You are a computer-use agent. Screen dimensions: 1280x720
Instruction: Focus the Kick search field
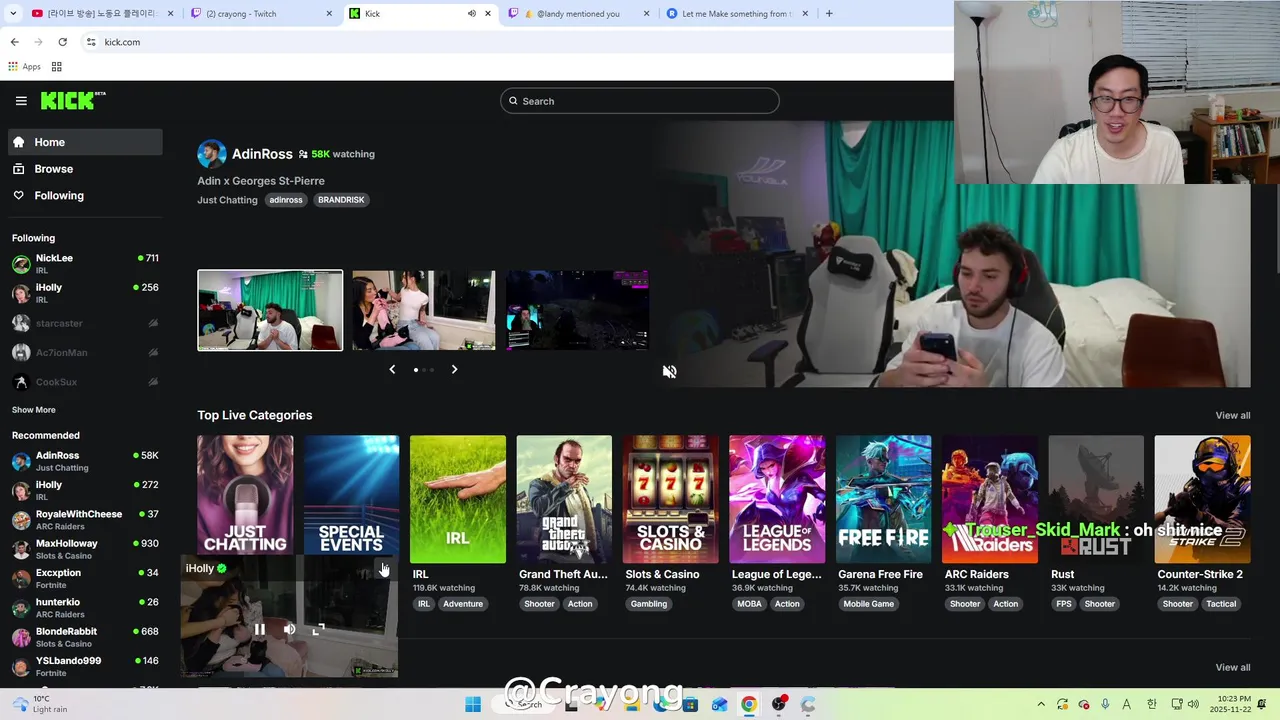pyautogui.click(x=640, y=101)
